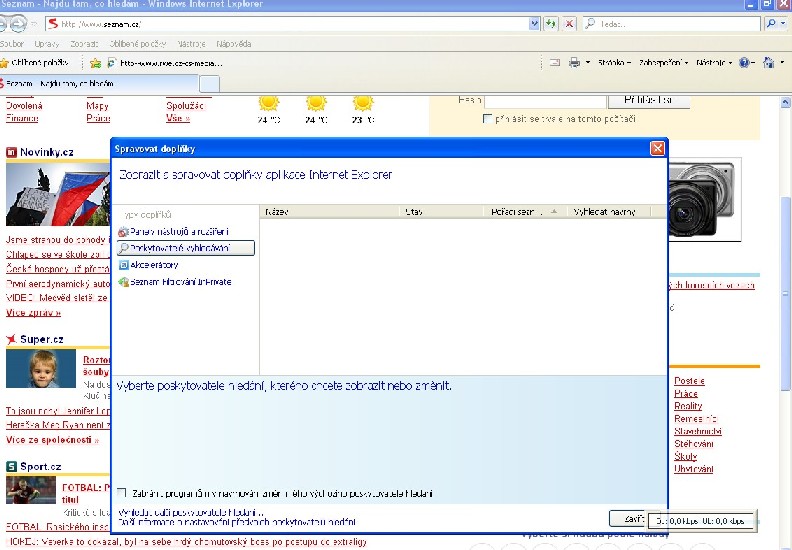Open the Stěhování link on the right
The height and width of the screenshot is (550, 792).
tap(694, 444)
